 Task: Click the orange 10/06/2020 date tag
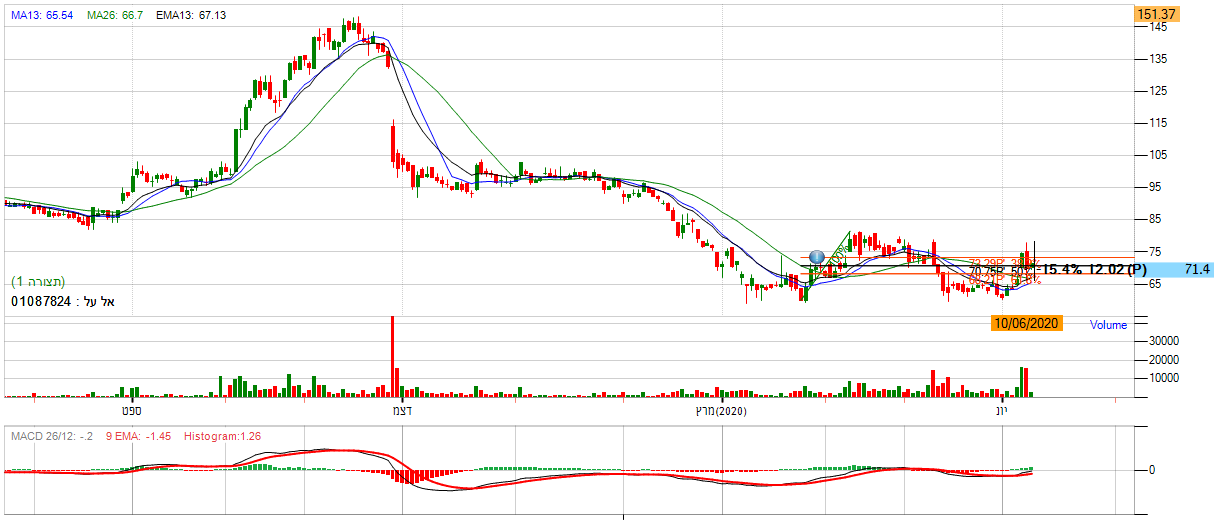[1026, 323]
